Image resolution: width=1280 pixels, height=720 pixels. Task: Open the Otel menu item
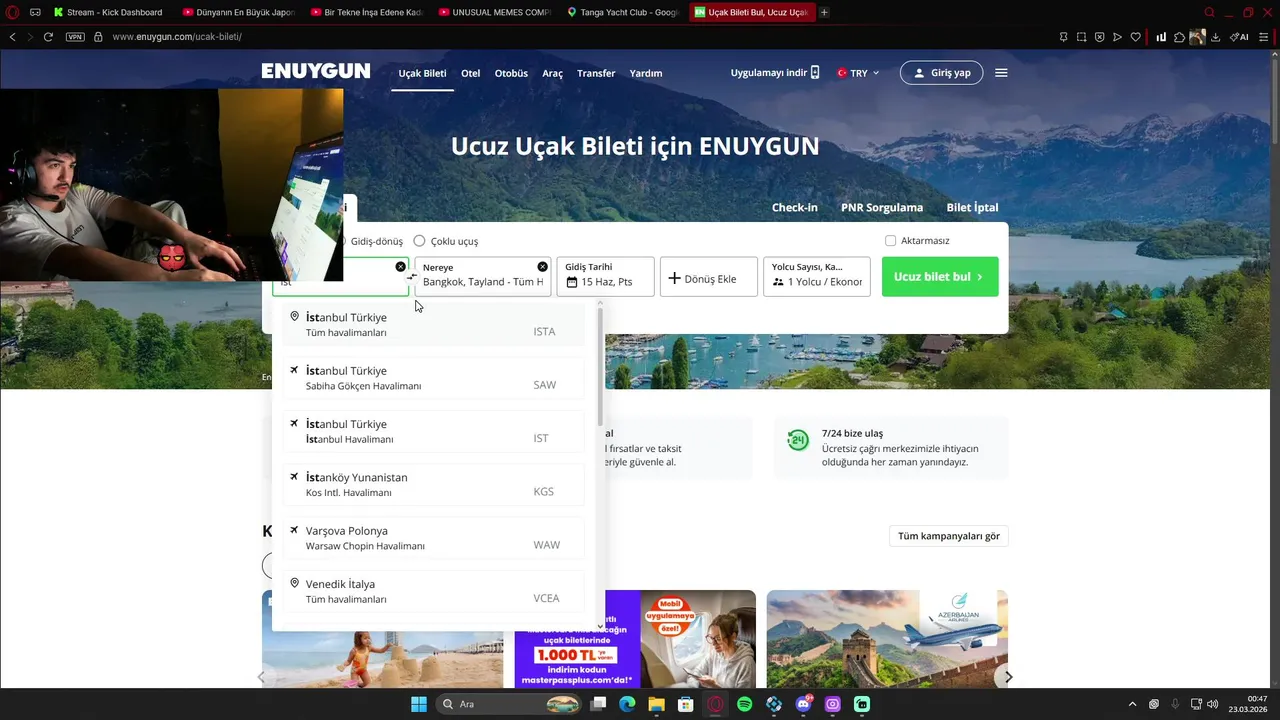pyautogui.click(x=470, y=73)
